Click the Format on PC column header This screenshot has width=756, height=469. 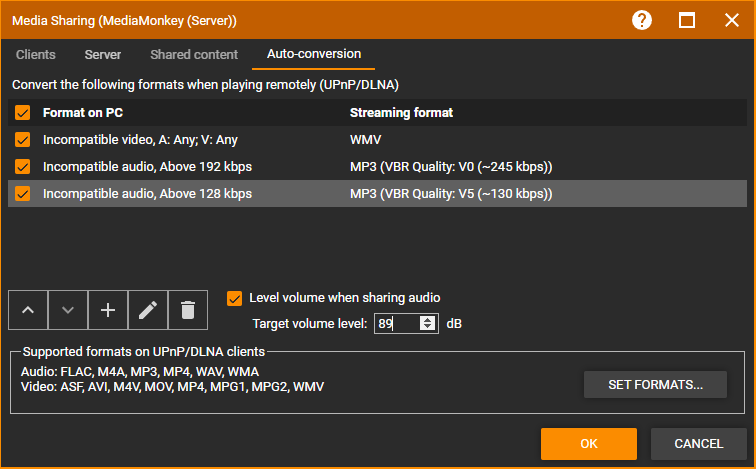tap(83, 113)
